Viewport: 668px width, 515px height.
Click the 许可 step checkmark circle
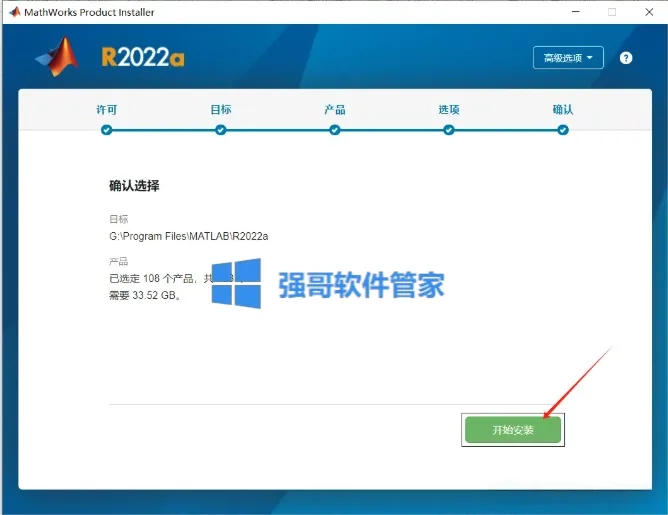click(107, 130)
